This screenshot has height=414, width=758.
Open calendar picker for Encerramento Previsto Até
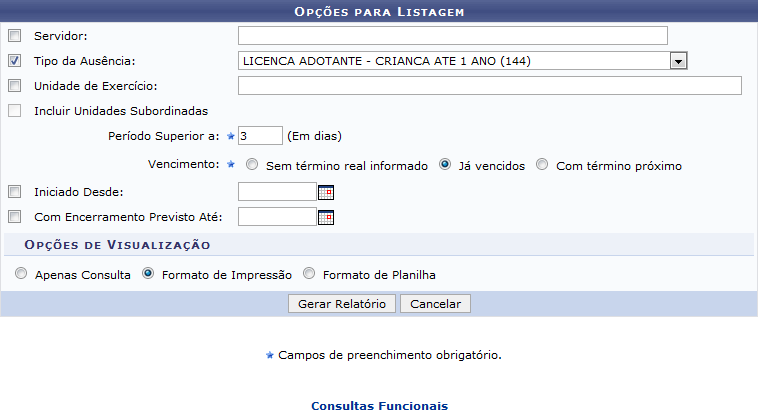325,217
